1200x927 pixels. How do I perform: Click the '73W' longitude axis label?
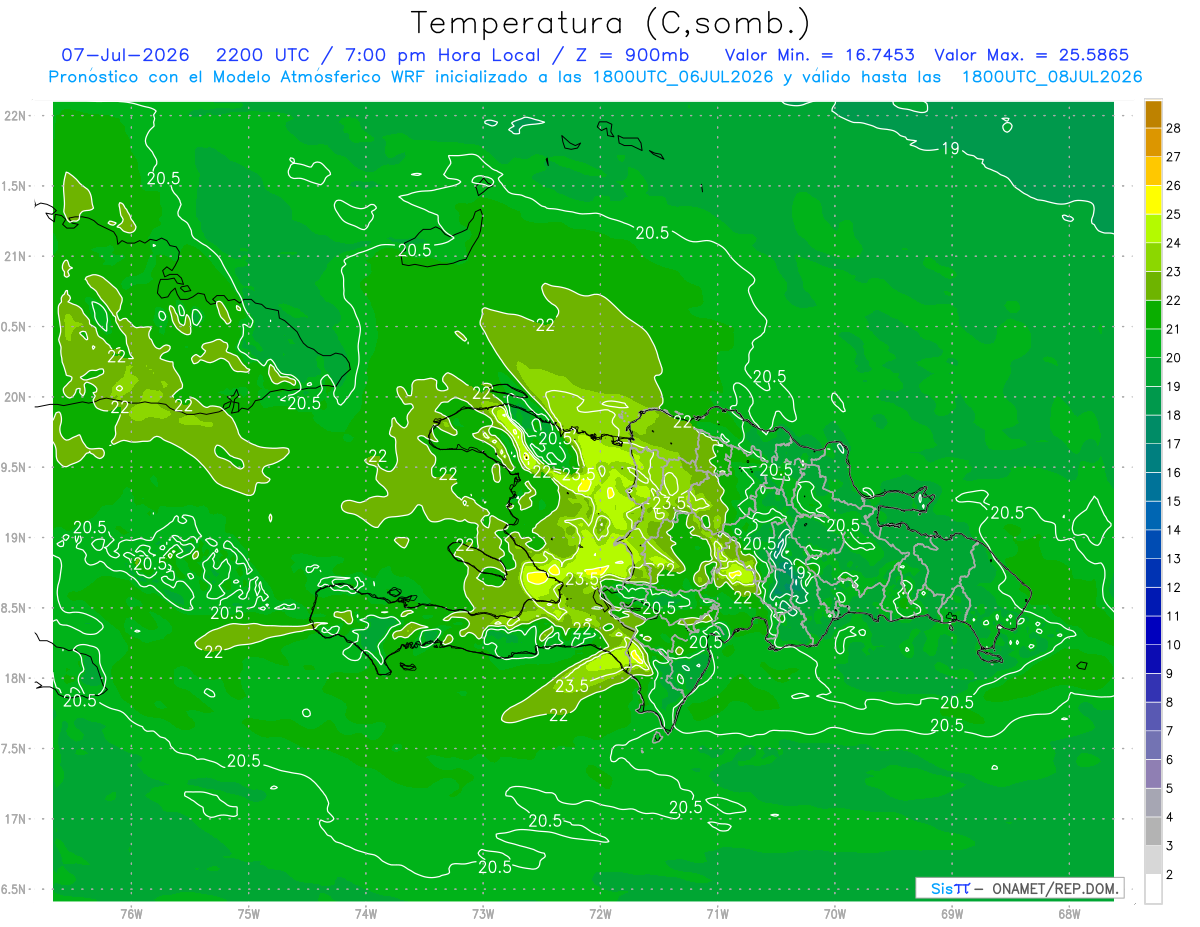click(483, 914)
